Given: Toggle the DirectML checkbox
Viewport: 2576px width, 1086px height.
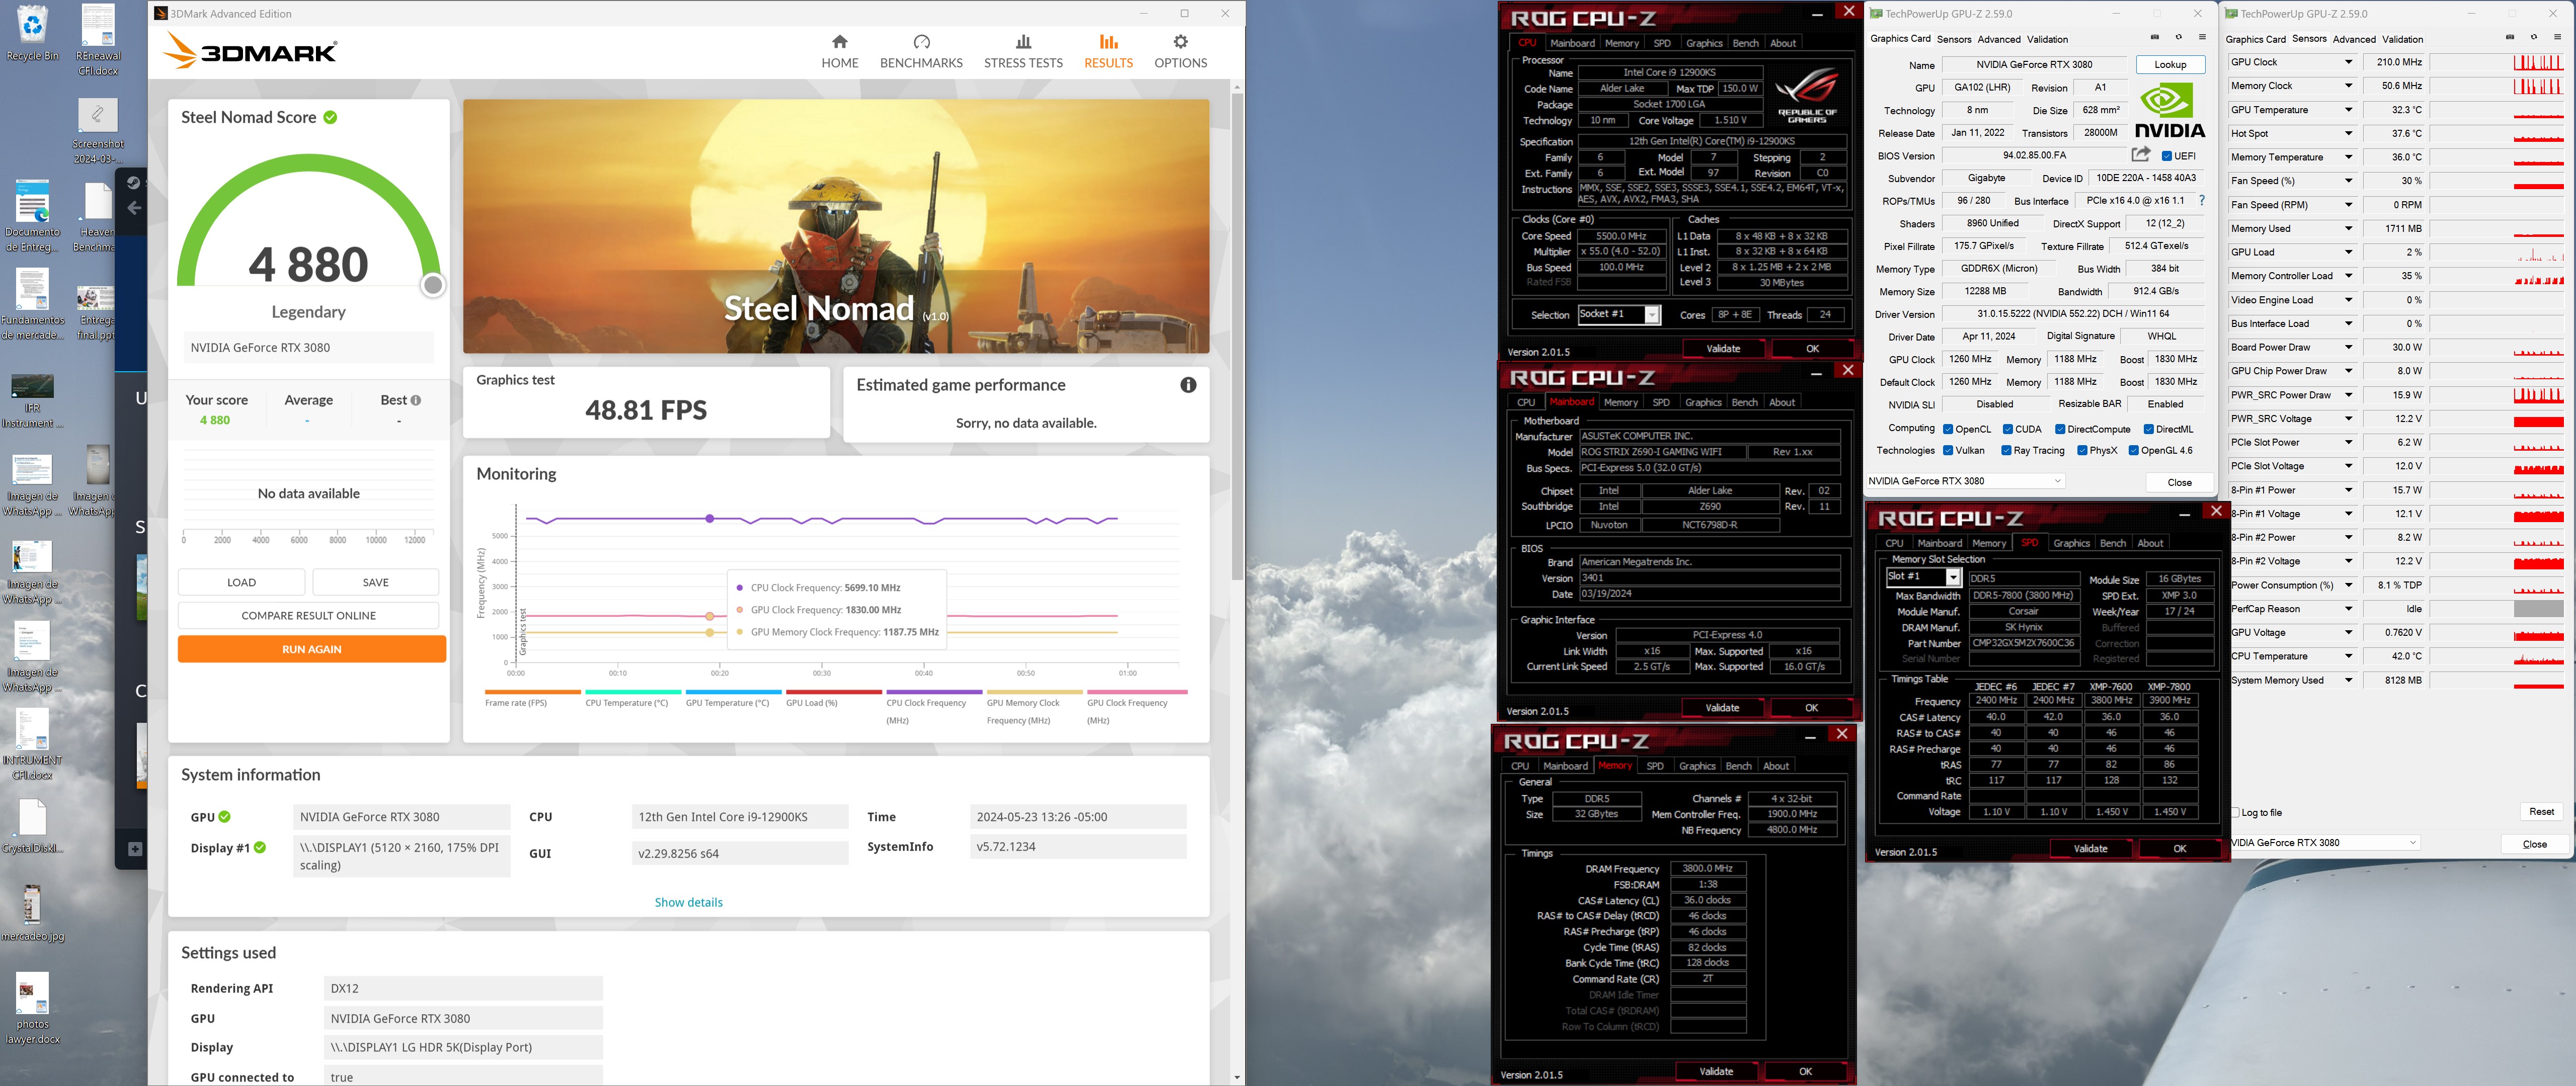Looking at the screenshot, I should coord(2149,429).
